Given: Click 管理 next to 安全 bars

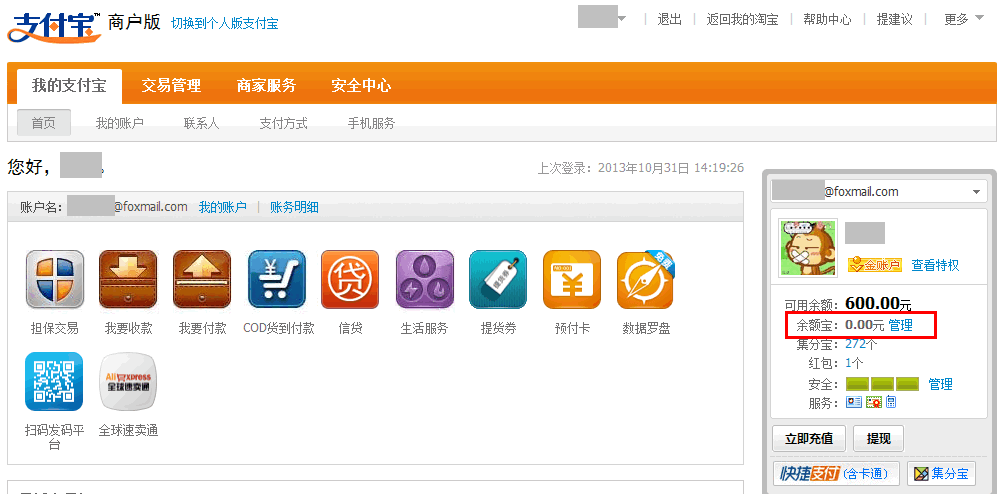Looking at the screenshot, I should click(x=940, y=384).
